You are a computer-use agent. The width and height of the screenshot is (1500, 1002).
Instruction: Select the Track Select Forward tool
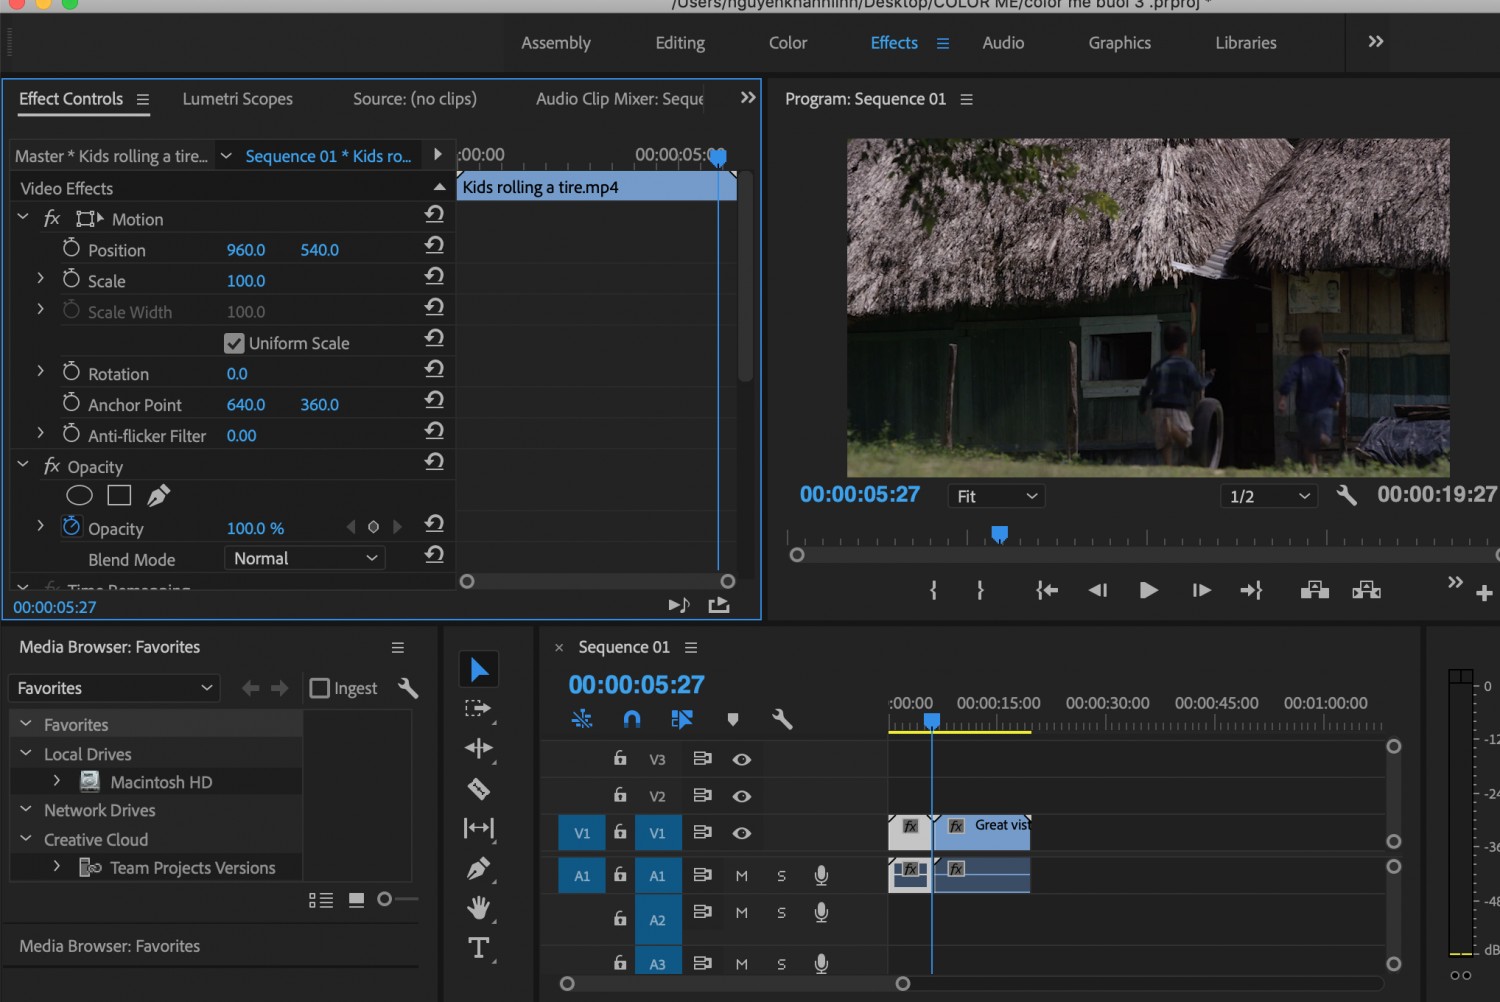click(x=478, y=709)
